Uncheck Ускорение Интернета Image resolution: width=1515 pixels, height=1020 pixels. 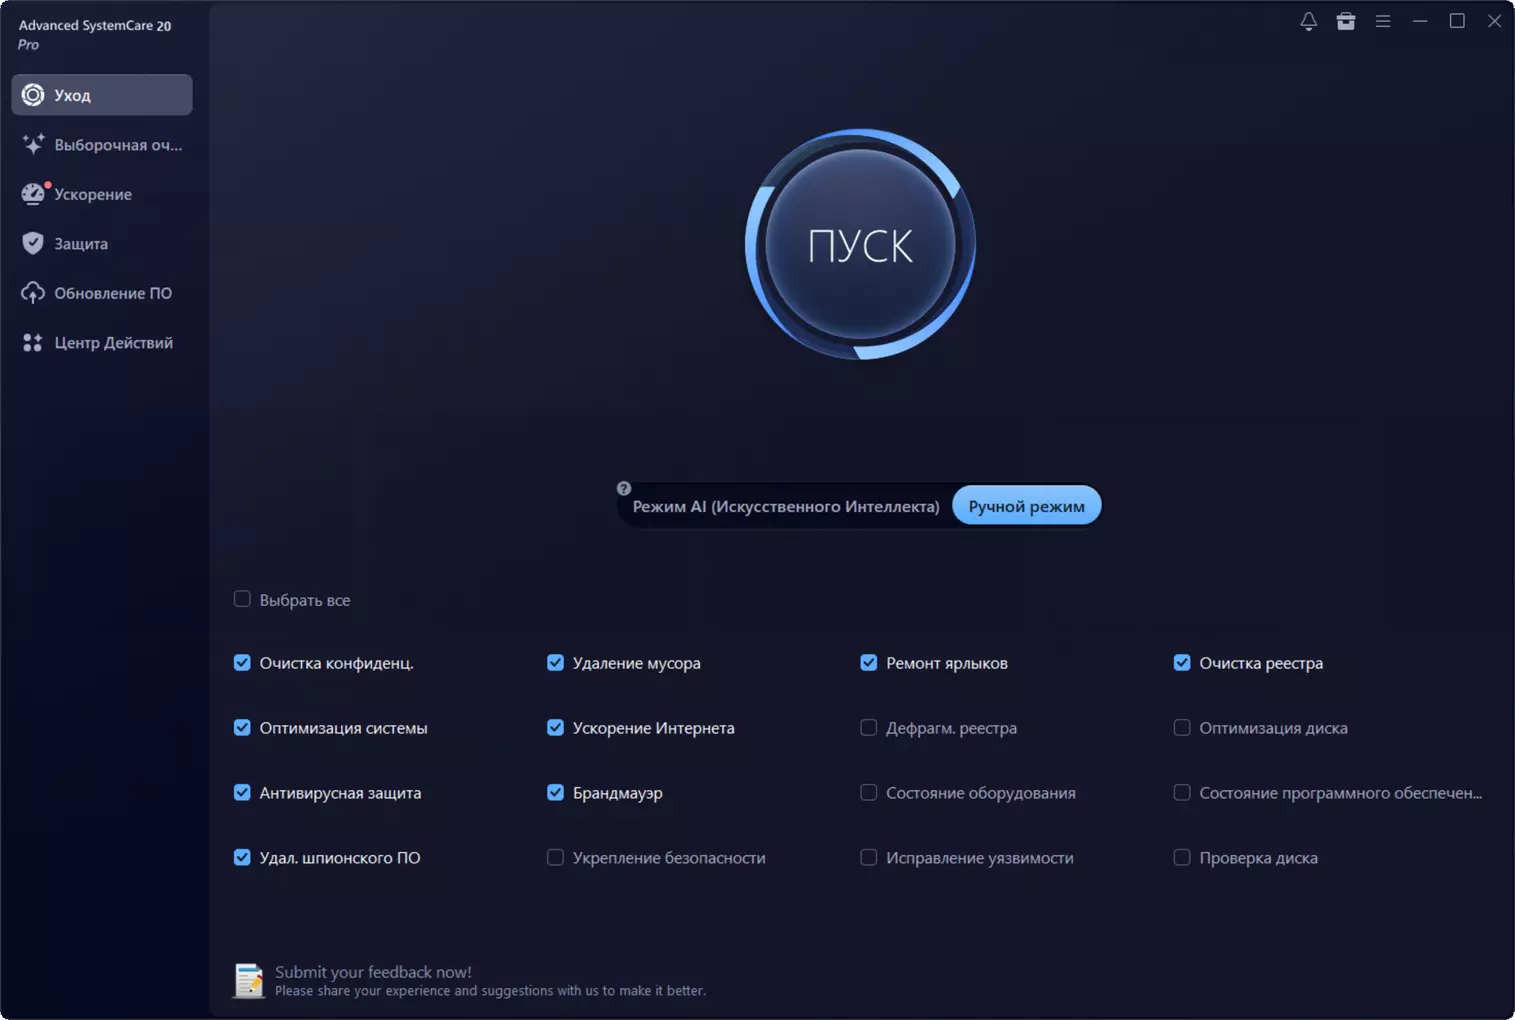(x=555, y=728)
